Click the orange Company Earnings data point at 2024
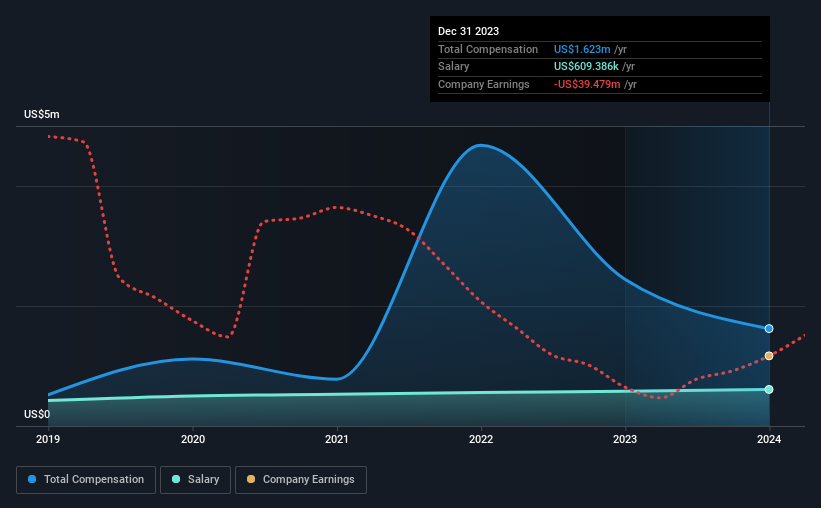This screenshot has width=821, height=508. (769, 356)
